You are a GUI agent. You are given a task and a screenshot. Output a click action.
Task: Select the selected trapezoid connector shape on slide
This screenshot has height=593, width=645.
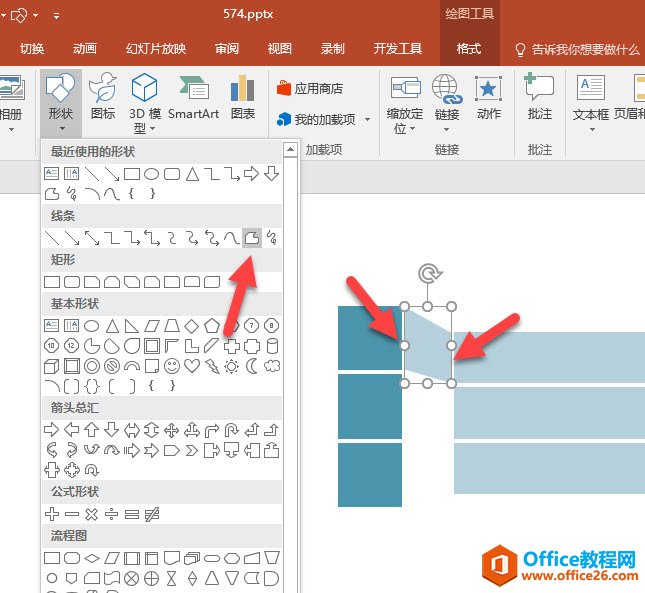pyautogui.click(x=428, y=345)
